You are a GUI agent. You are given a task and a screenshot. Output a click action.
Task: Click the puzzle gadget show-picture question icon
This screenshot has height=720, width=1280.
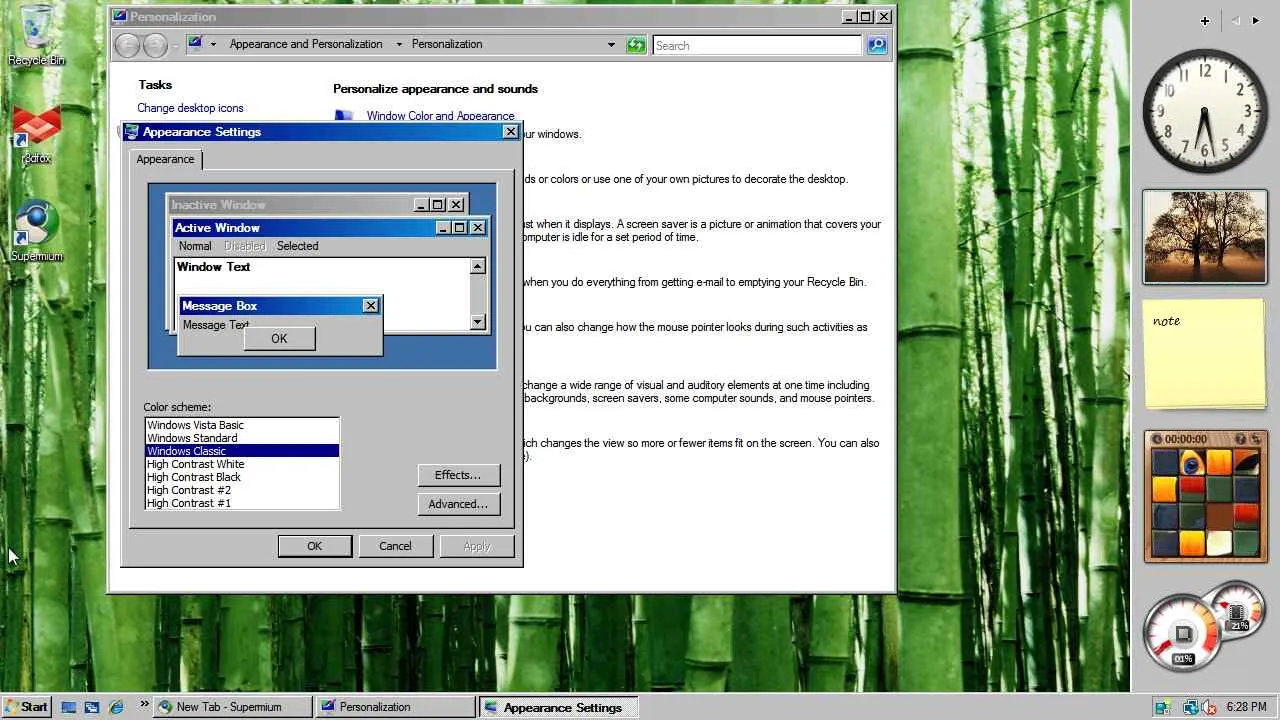click(1240, 439)
